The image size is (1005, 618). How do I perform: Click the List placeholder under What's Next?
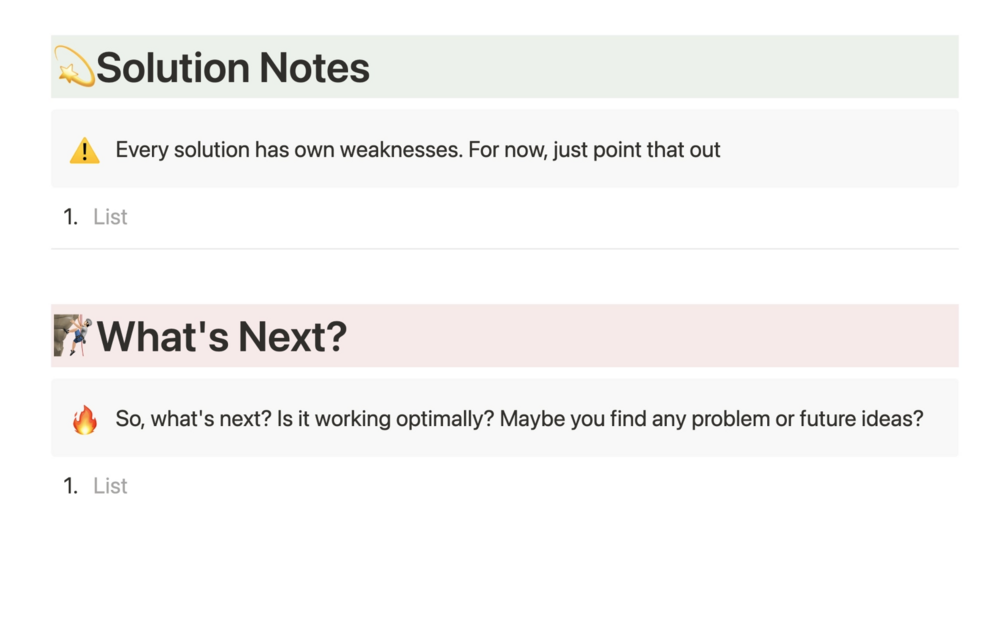pos(110,486)
